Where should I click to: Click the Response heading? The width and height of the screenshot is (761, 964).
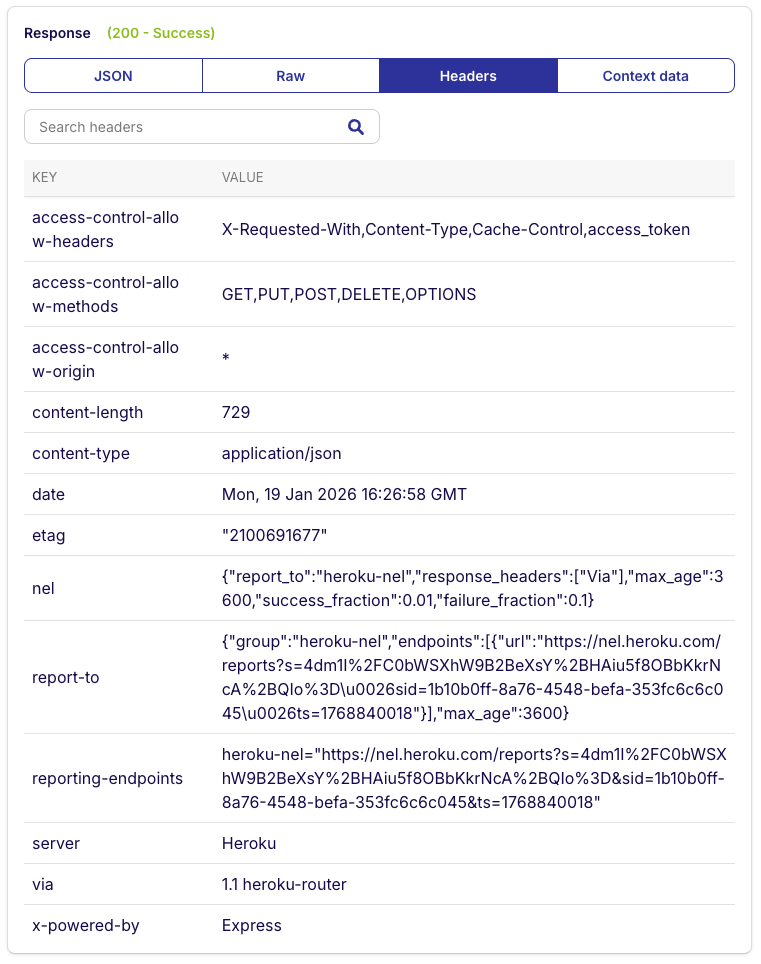[x=57, y=33]
